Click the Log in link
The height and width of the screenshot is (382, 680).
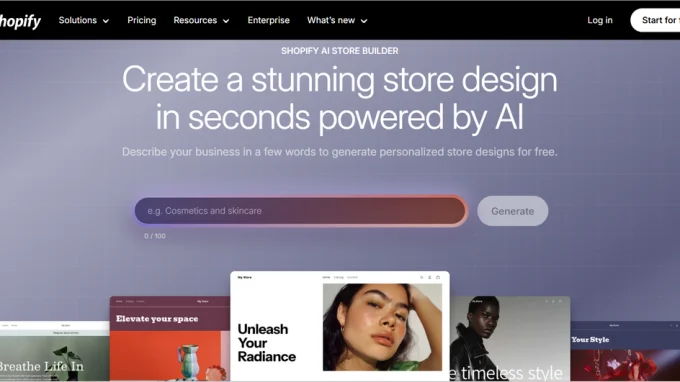[600, 20]
